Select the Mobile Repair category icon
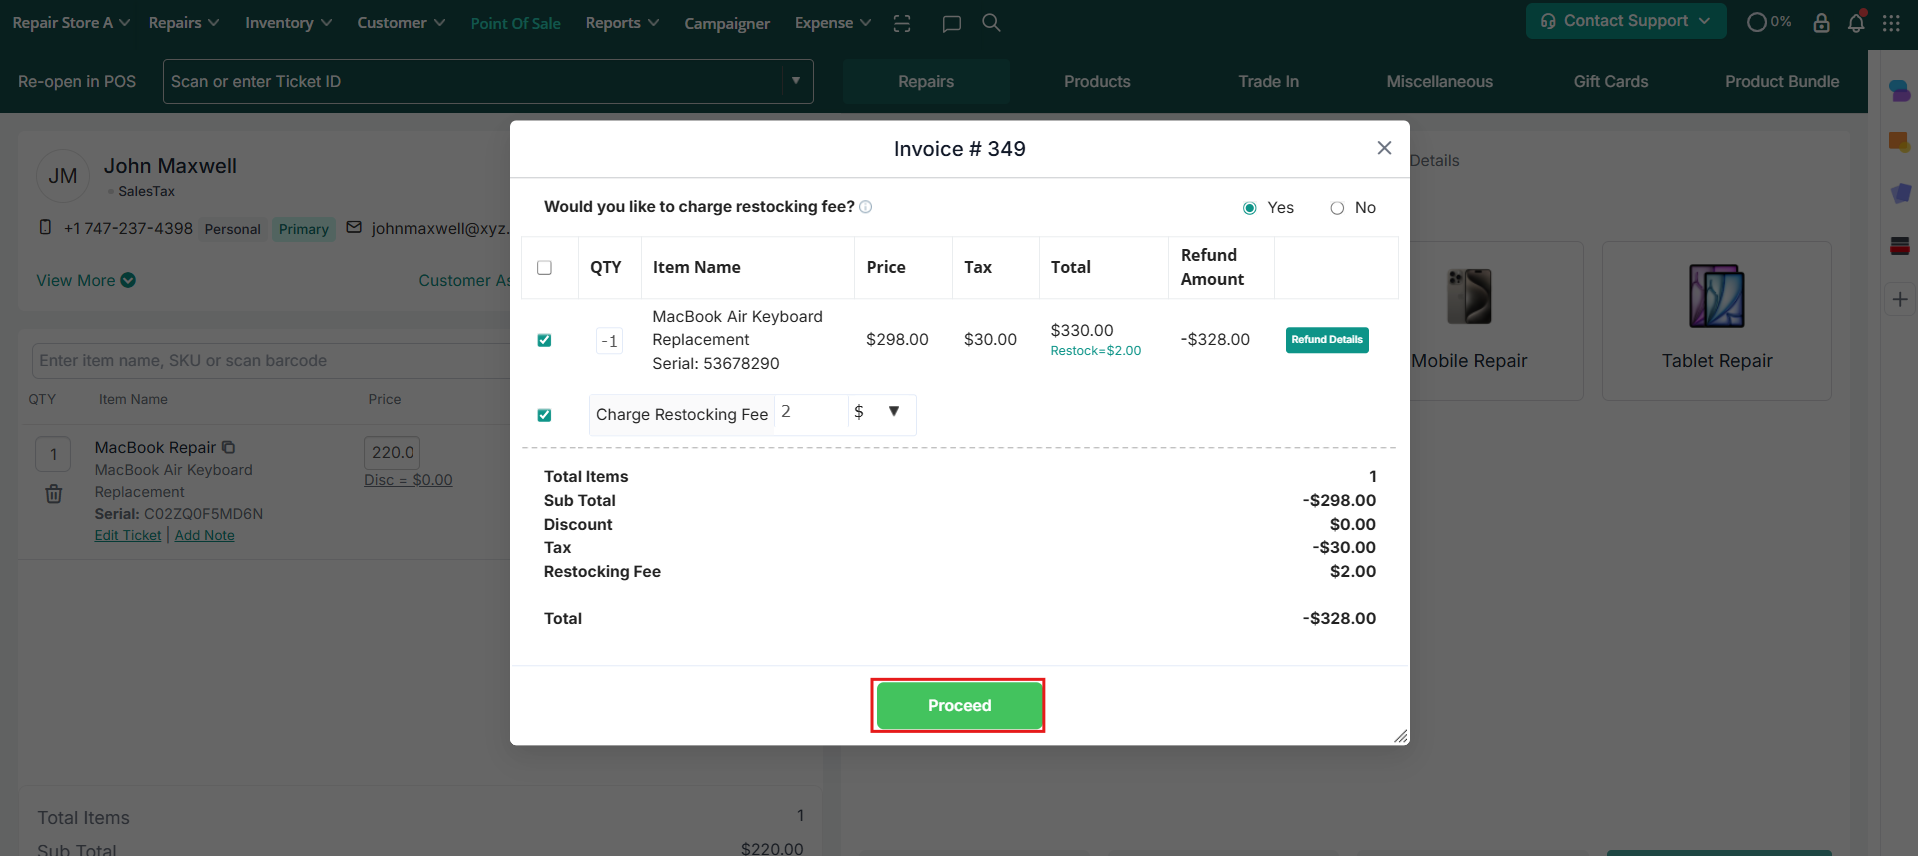The image size is (1918, 856). point(1469,296)
